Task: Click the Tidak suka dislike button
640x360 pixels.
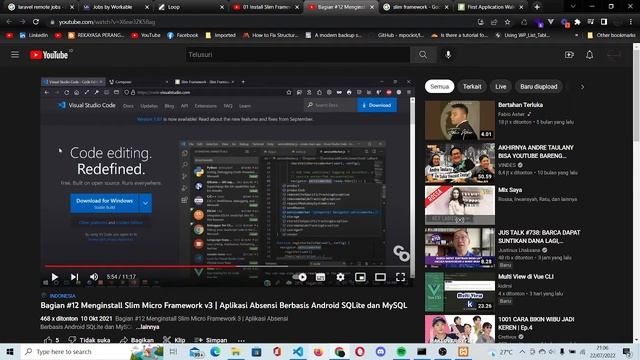Action: coord(89,340)
